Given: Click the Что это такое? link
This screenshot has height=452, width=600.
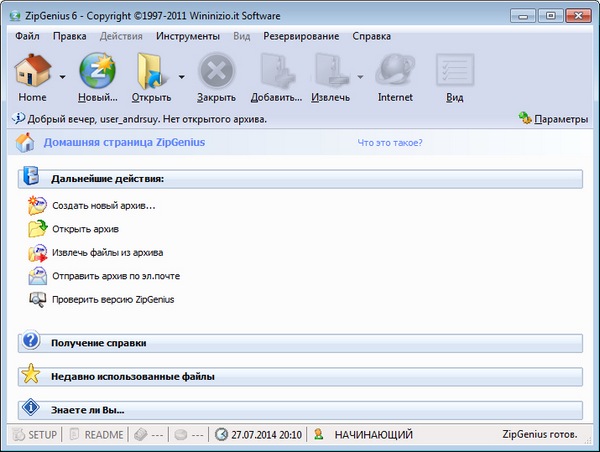Looking at the screenshot, I should pos(390,142).
